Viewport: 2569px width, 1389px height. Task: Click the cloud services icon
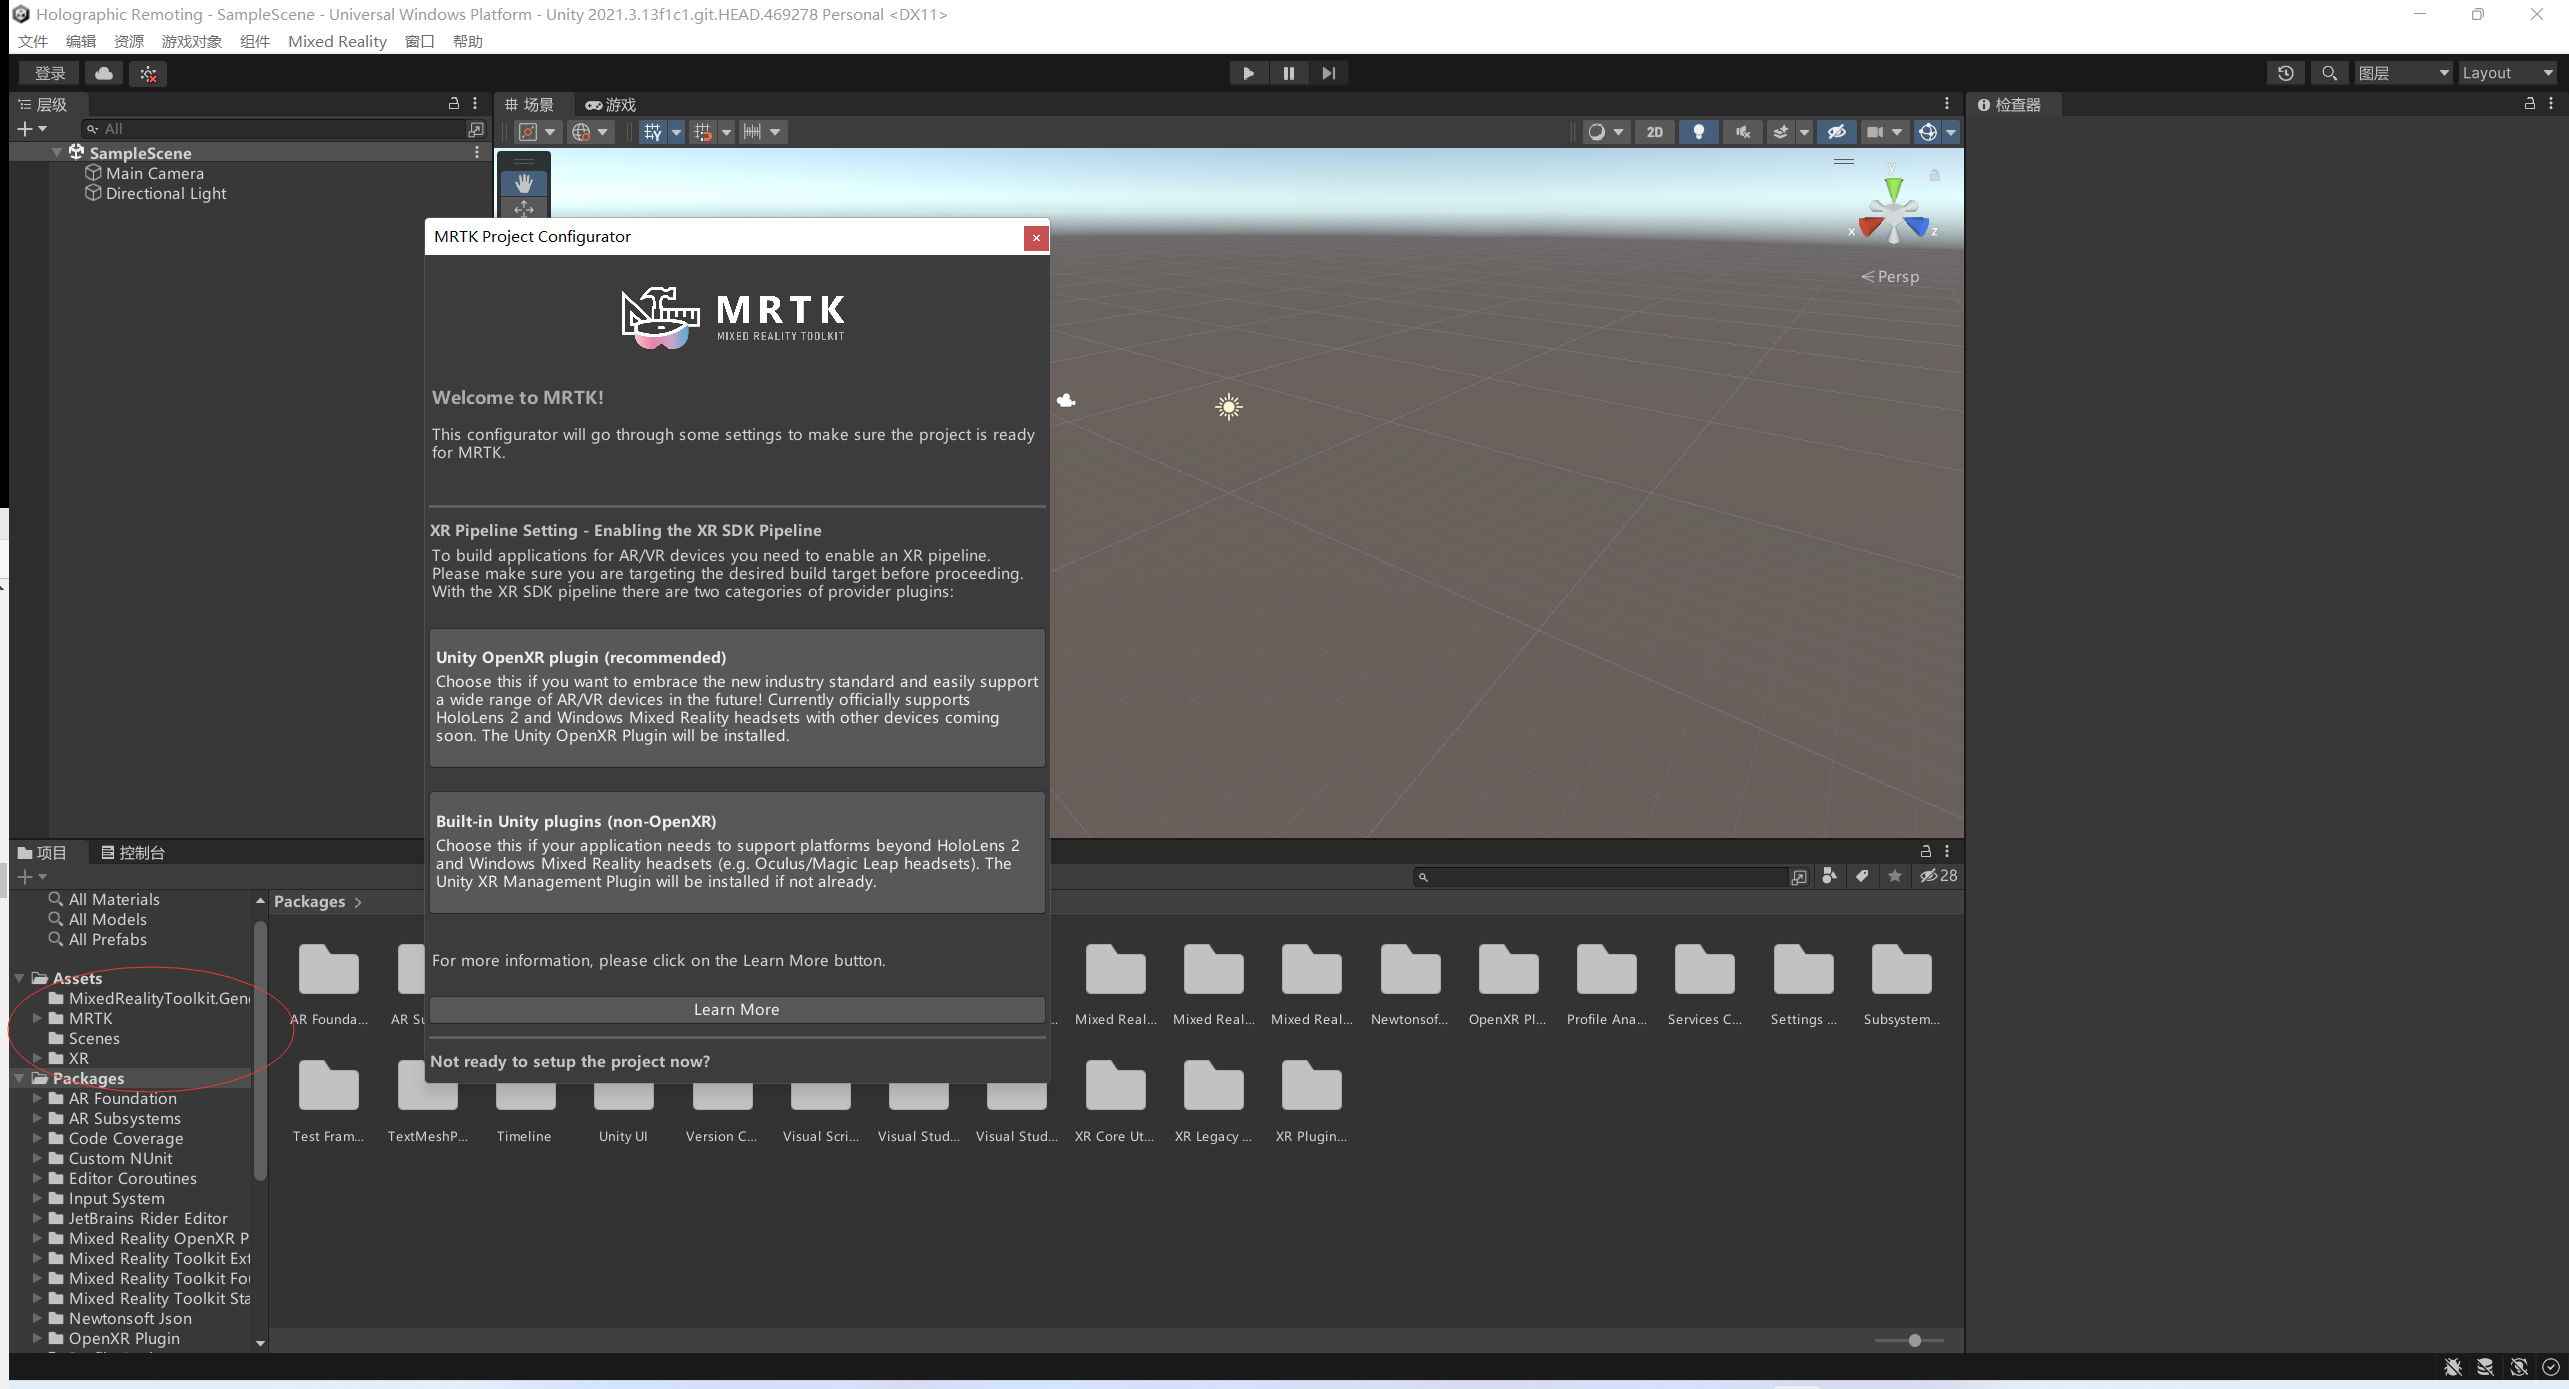104,73
